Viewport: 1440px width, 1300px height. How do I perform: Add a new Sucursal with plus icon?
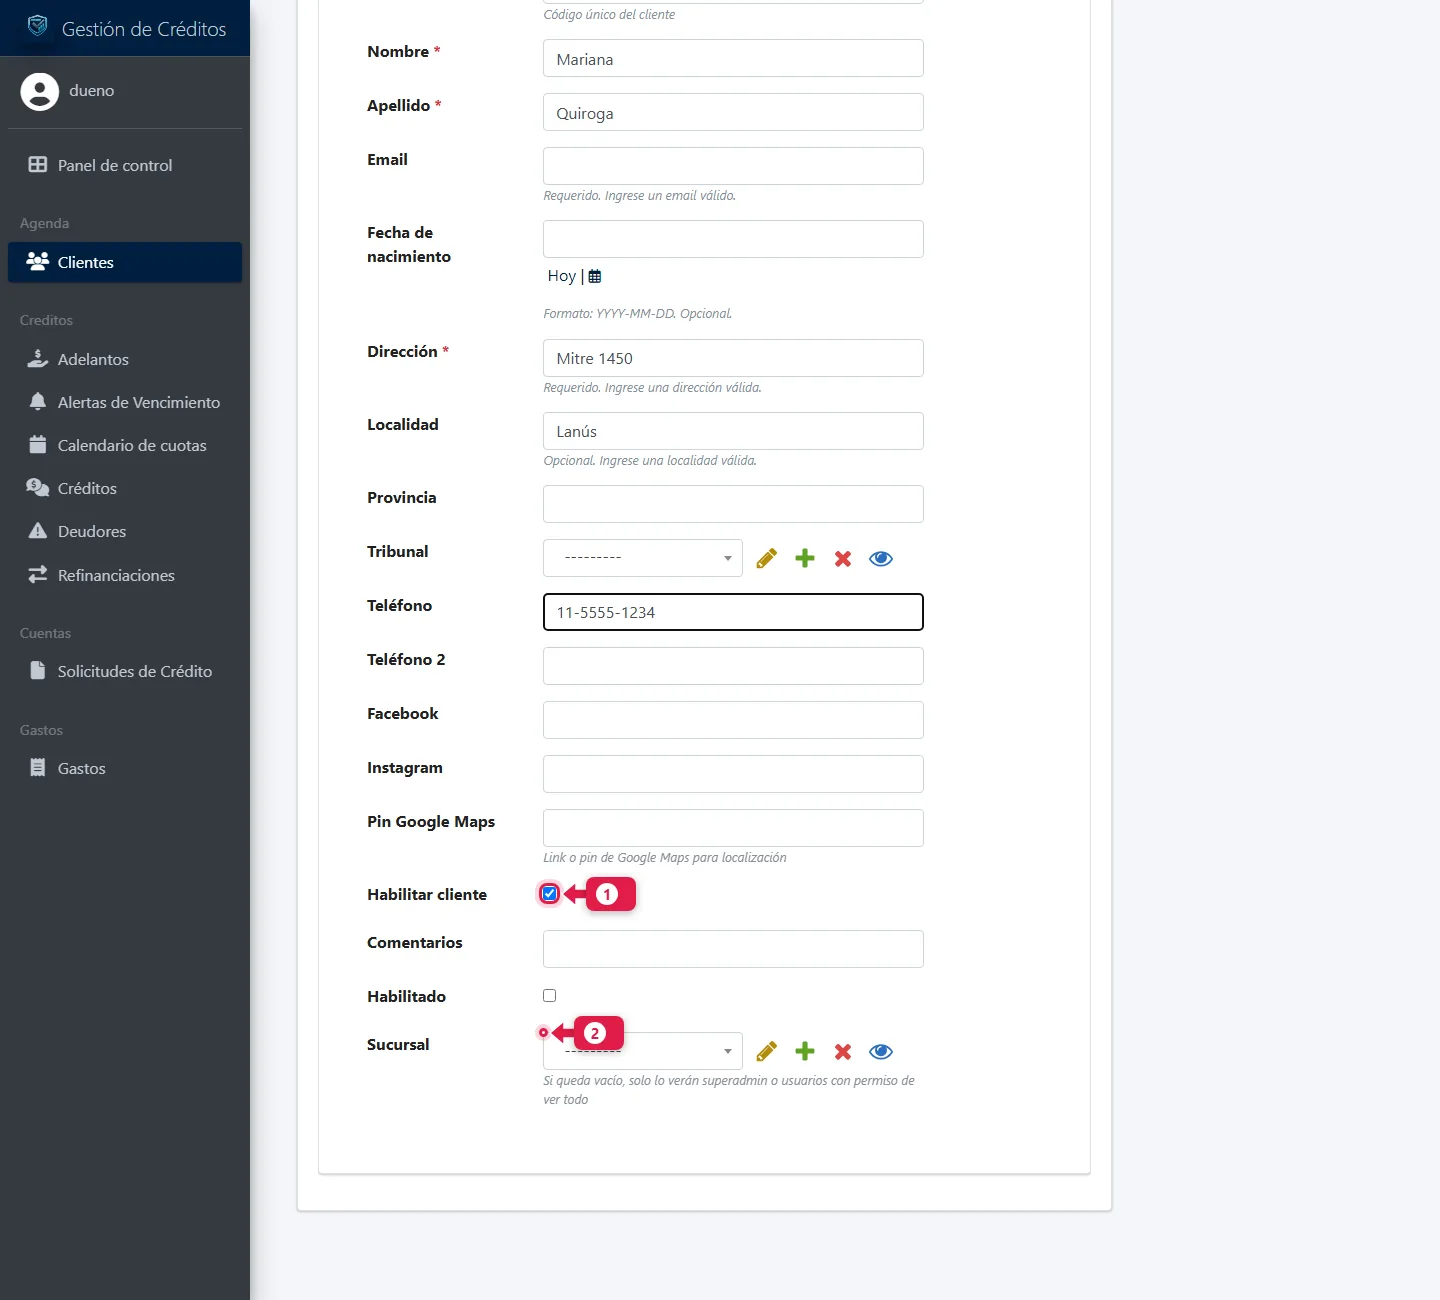[805, 1051]
